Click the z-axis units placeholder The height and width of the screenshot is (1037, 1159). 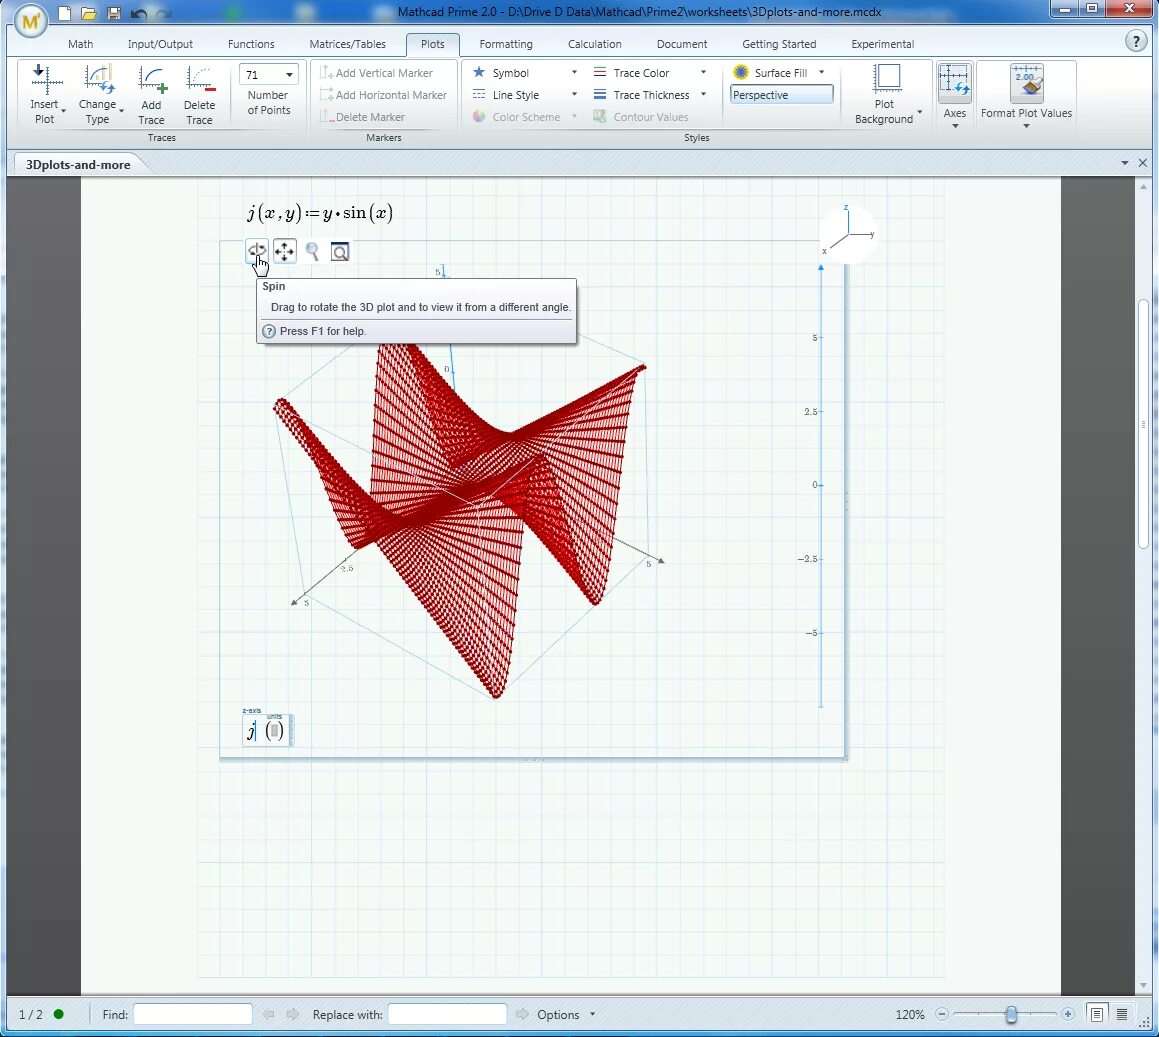click(274, 730)
